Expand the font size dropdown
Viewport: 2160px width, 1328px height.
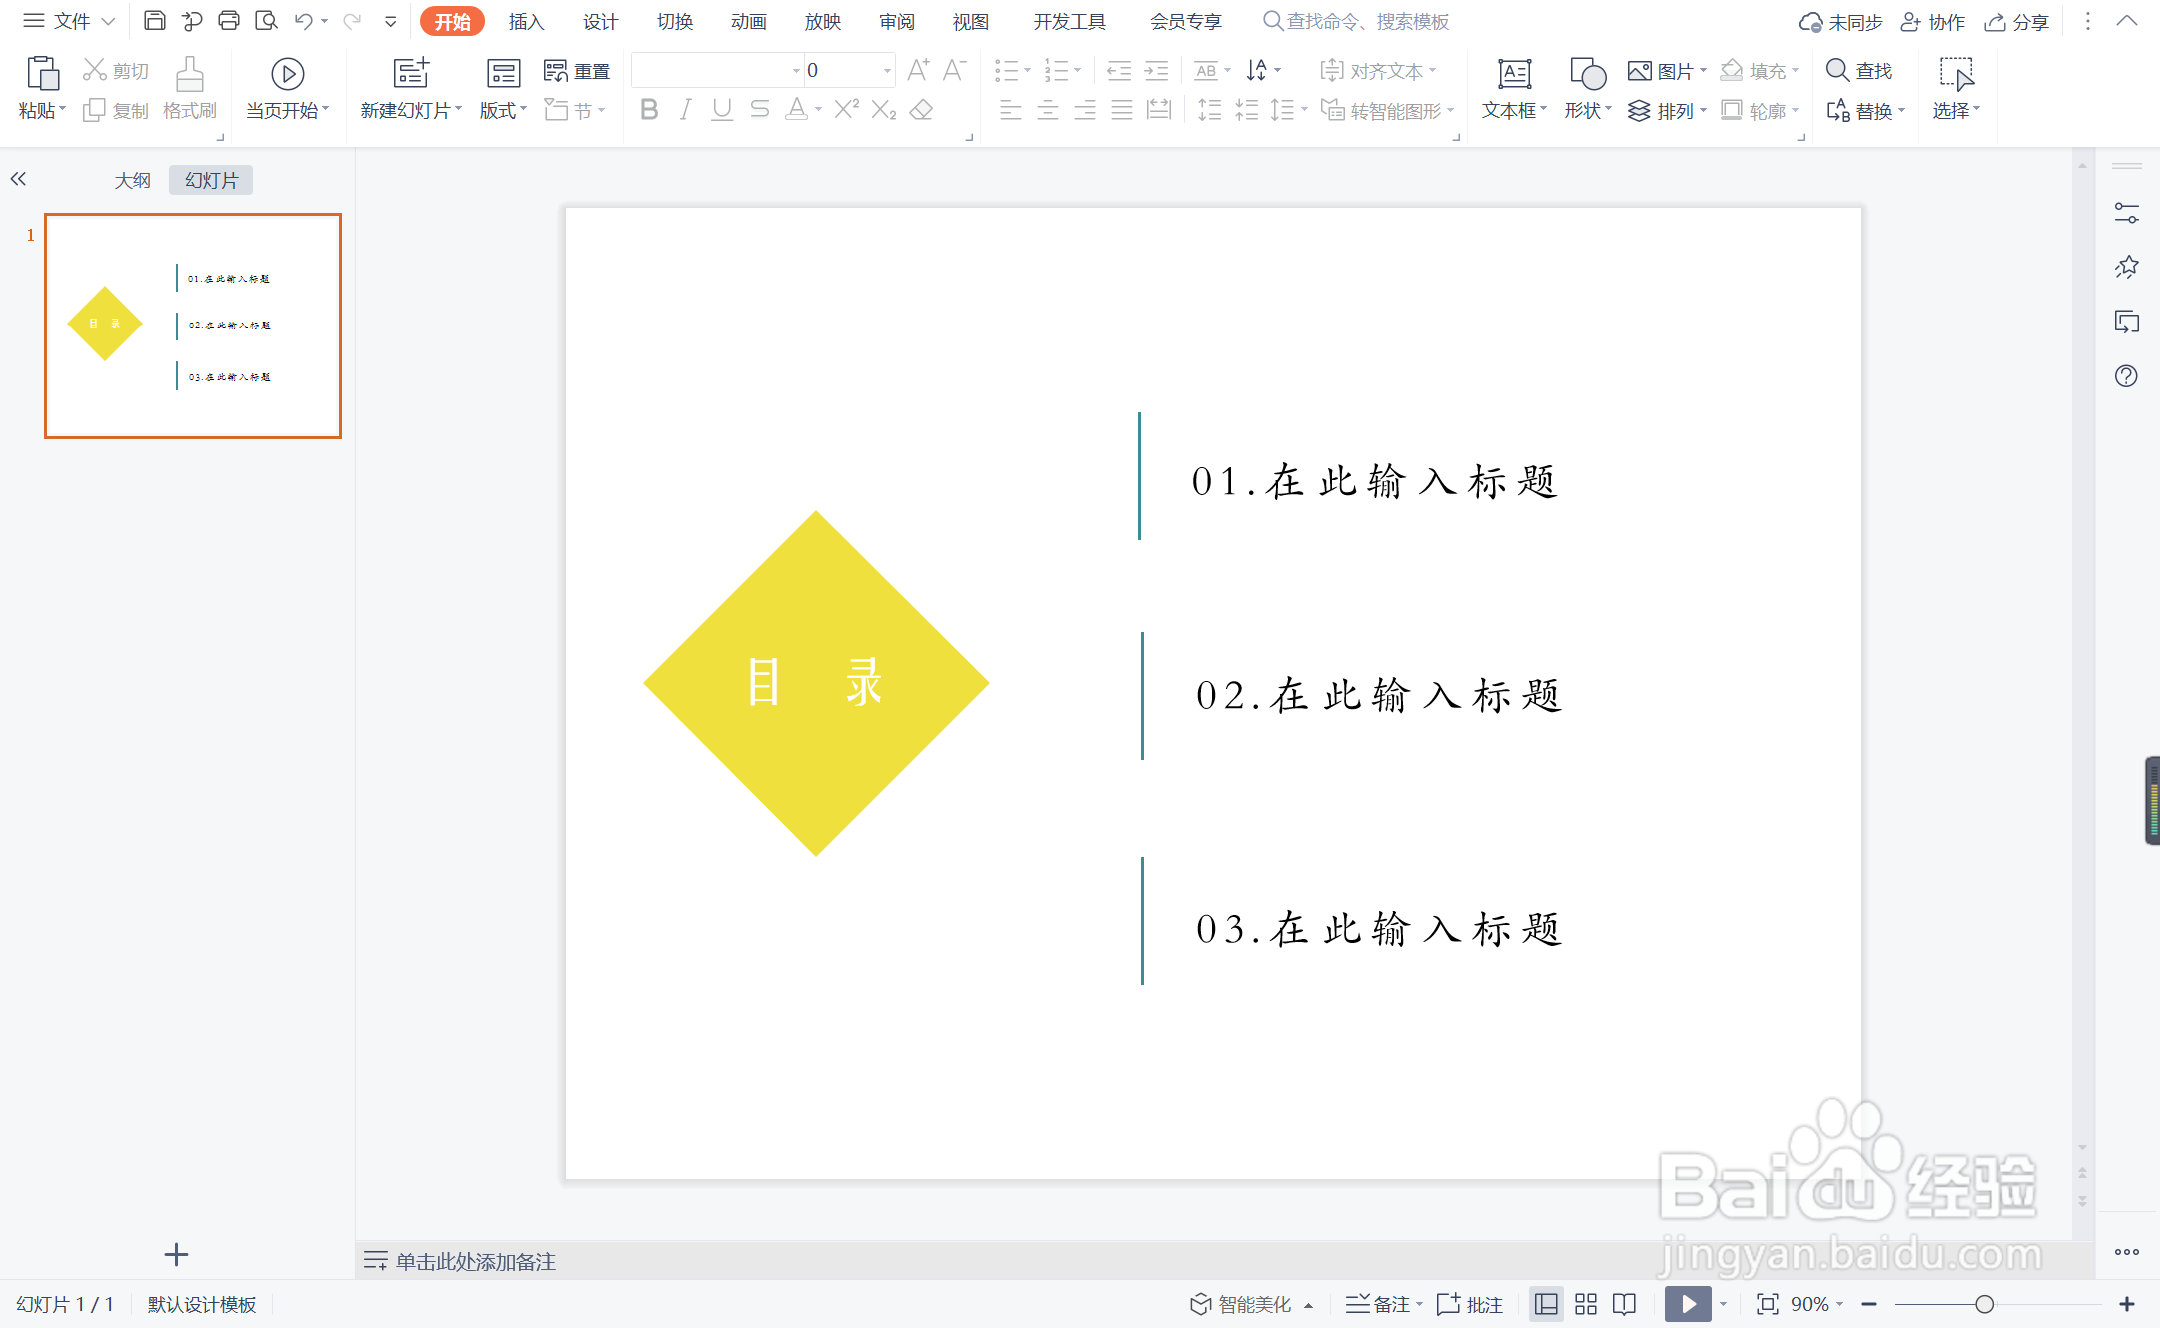point(886,70)
